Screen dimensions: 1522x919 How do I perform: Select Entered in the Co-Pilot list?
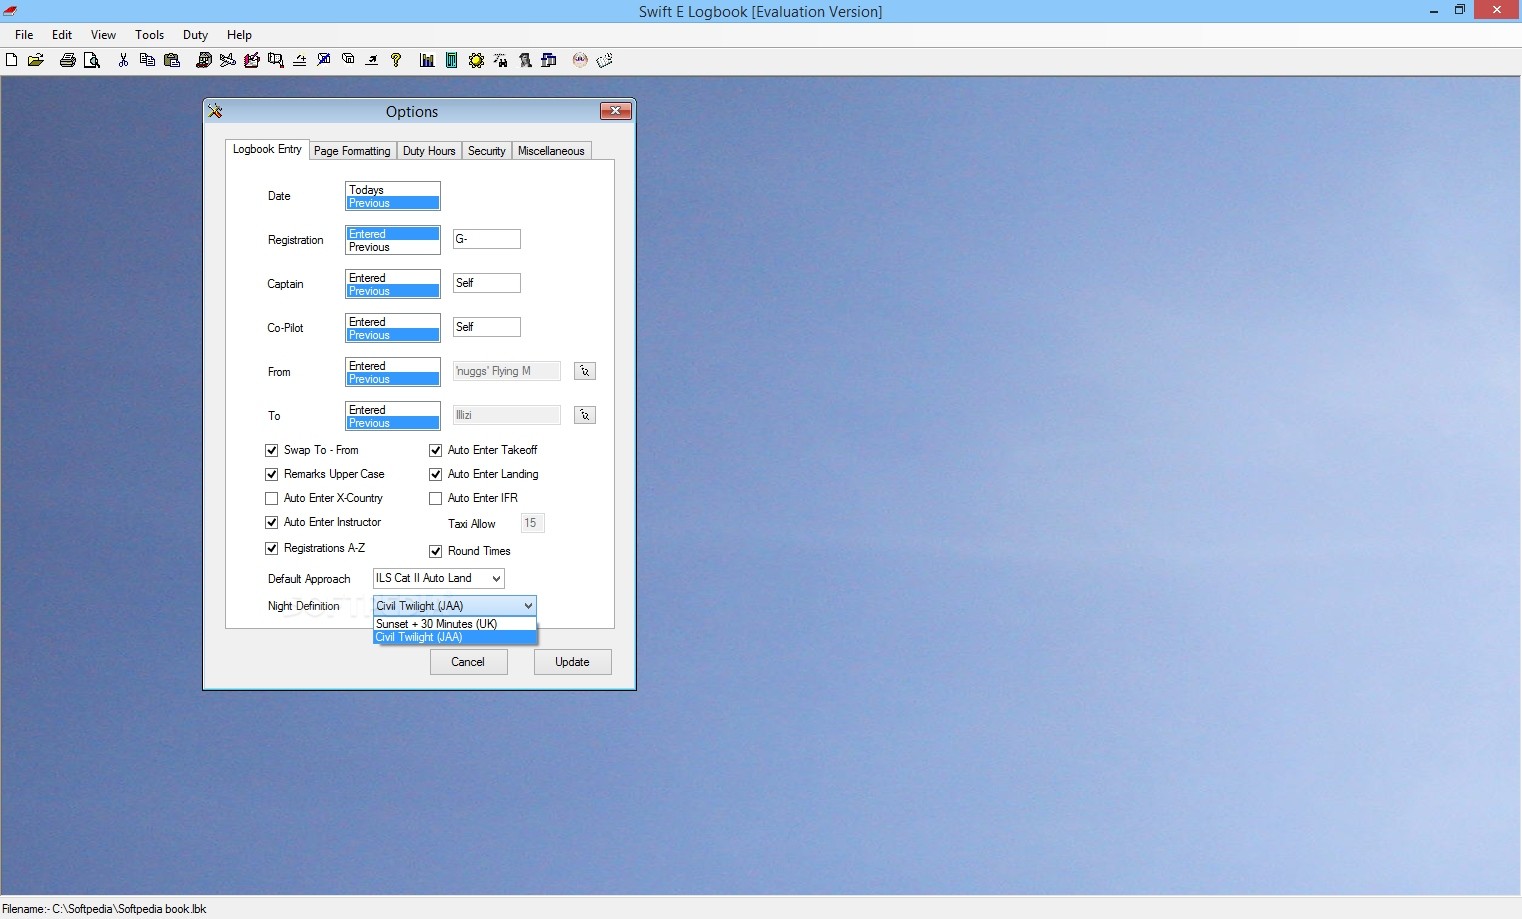[392, 322]
